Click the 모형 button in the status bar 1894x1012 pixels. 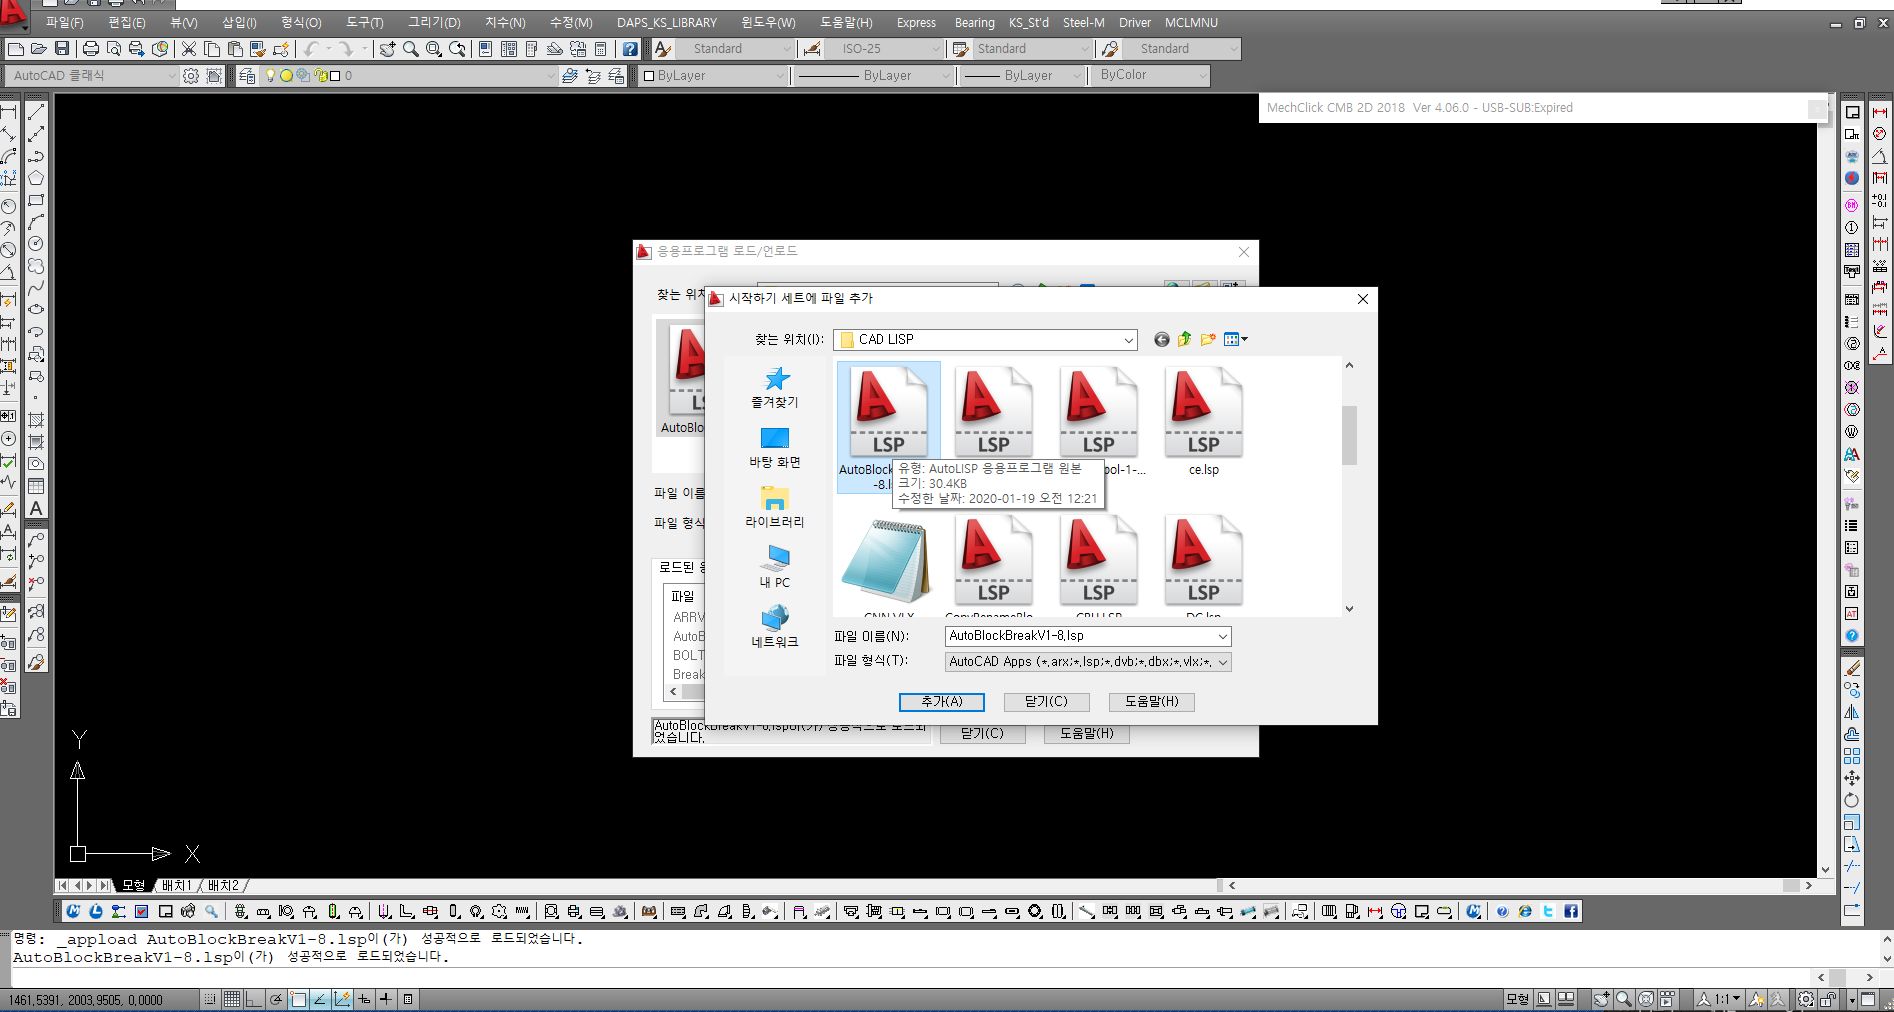1517,999
